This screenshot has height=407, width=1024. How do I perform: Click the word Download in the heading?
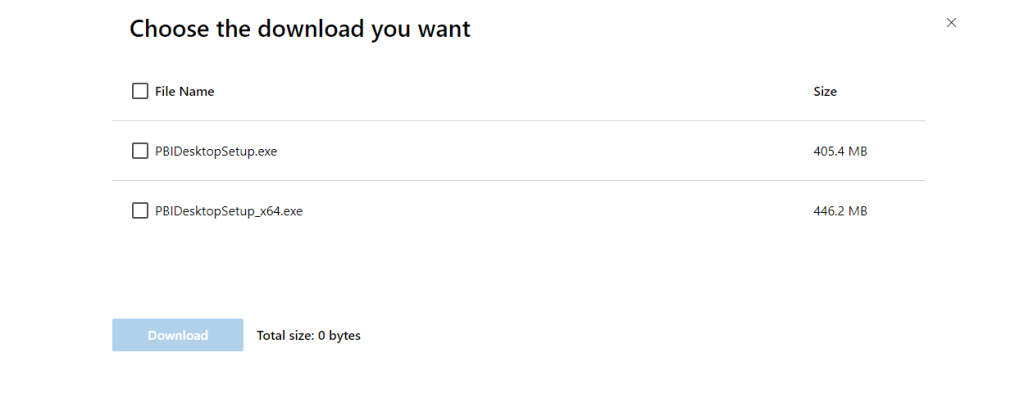311,29
